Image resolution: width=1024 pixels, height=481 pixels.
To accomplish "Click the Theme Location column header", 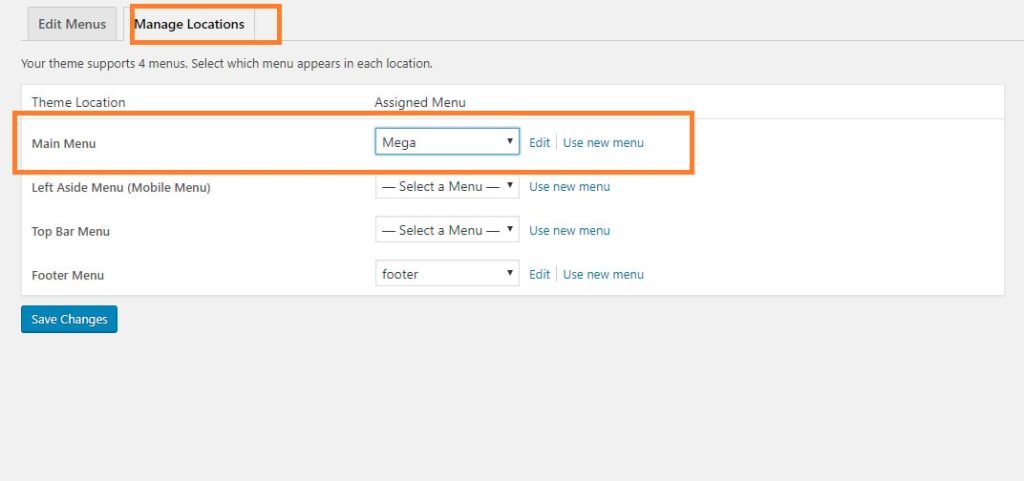I will tap(78, 102).
